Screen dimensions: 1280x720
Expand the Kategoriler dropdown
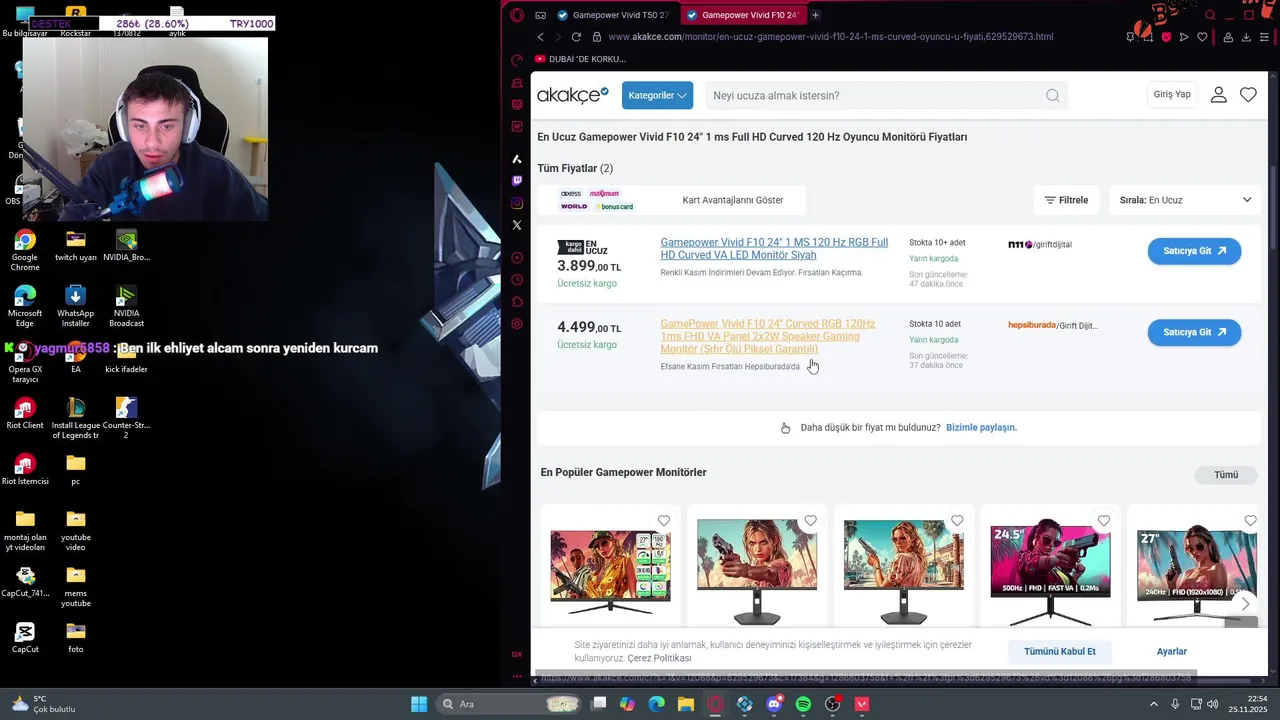coord(657,95)
